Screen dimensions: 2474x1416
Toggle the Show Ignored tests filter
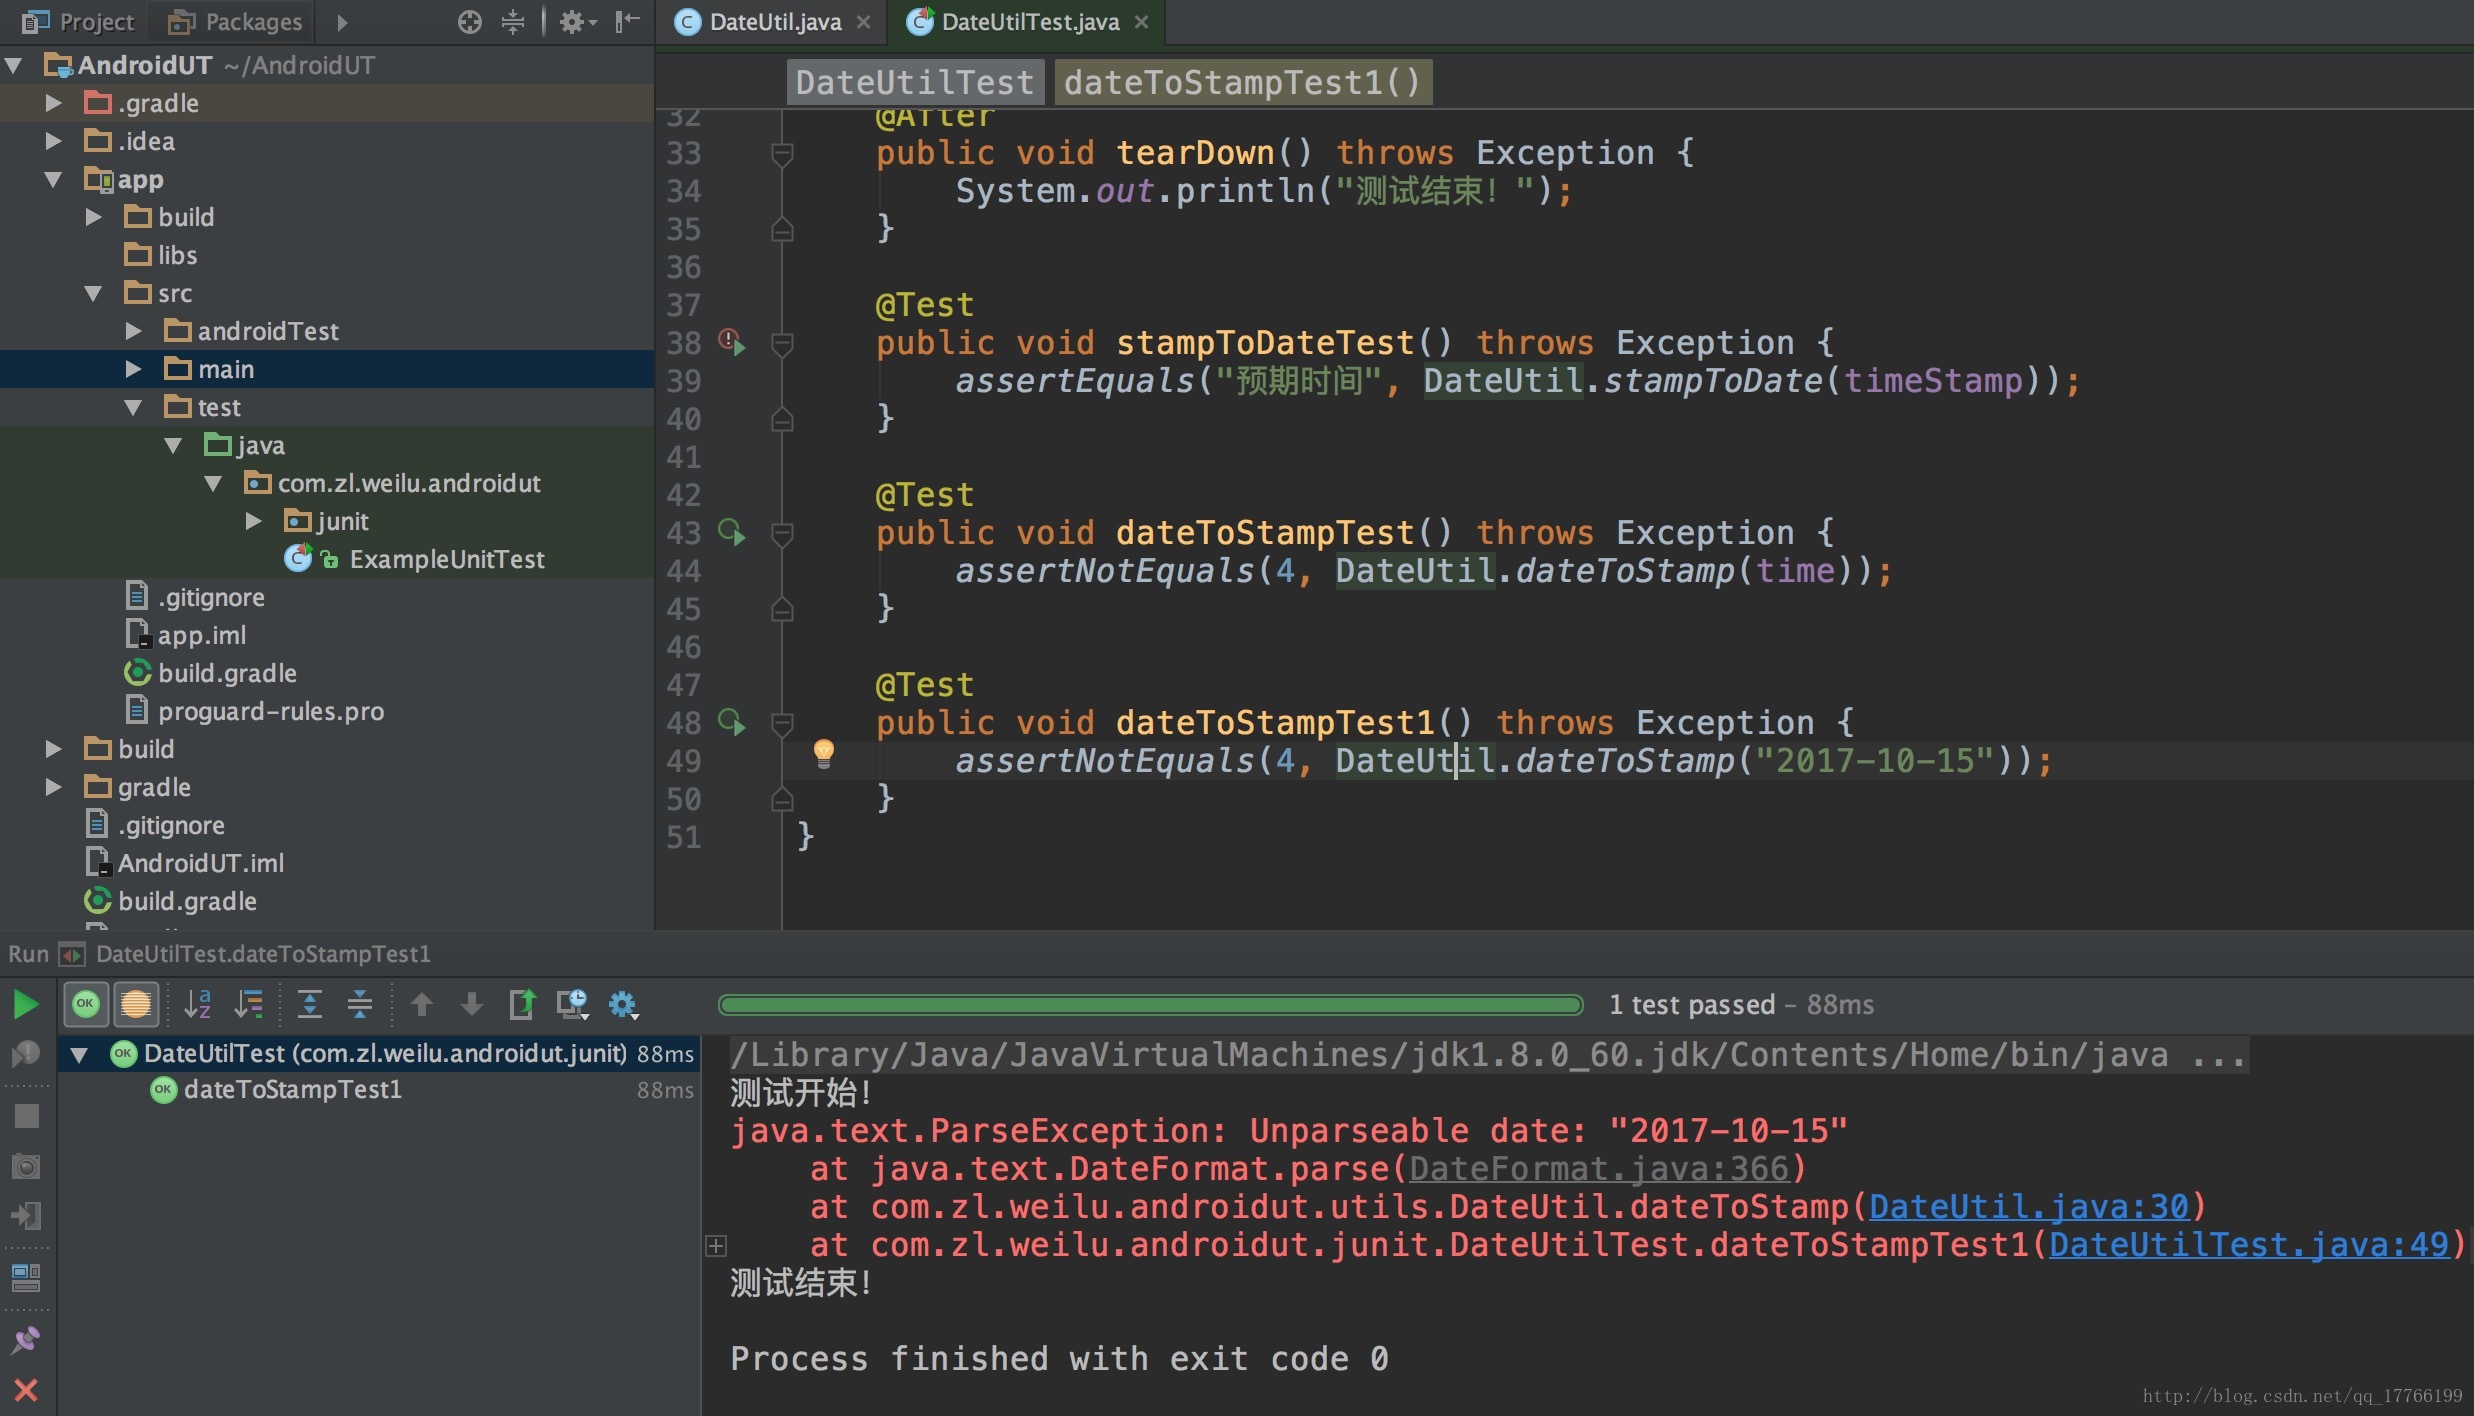click(136, 1004)
